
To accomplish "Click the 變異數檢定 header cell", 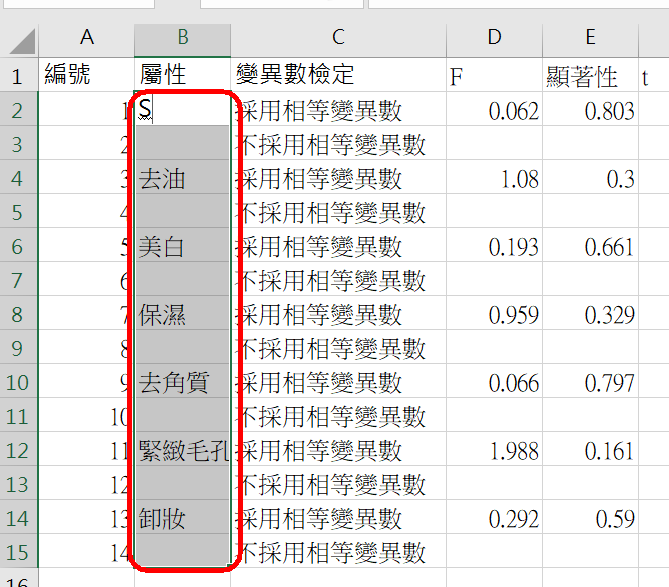I will (338, 76).
